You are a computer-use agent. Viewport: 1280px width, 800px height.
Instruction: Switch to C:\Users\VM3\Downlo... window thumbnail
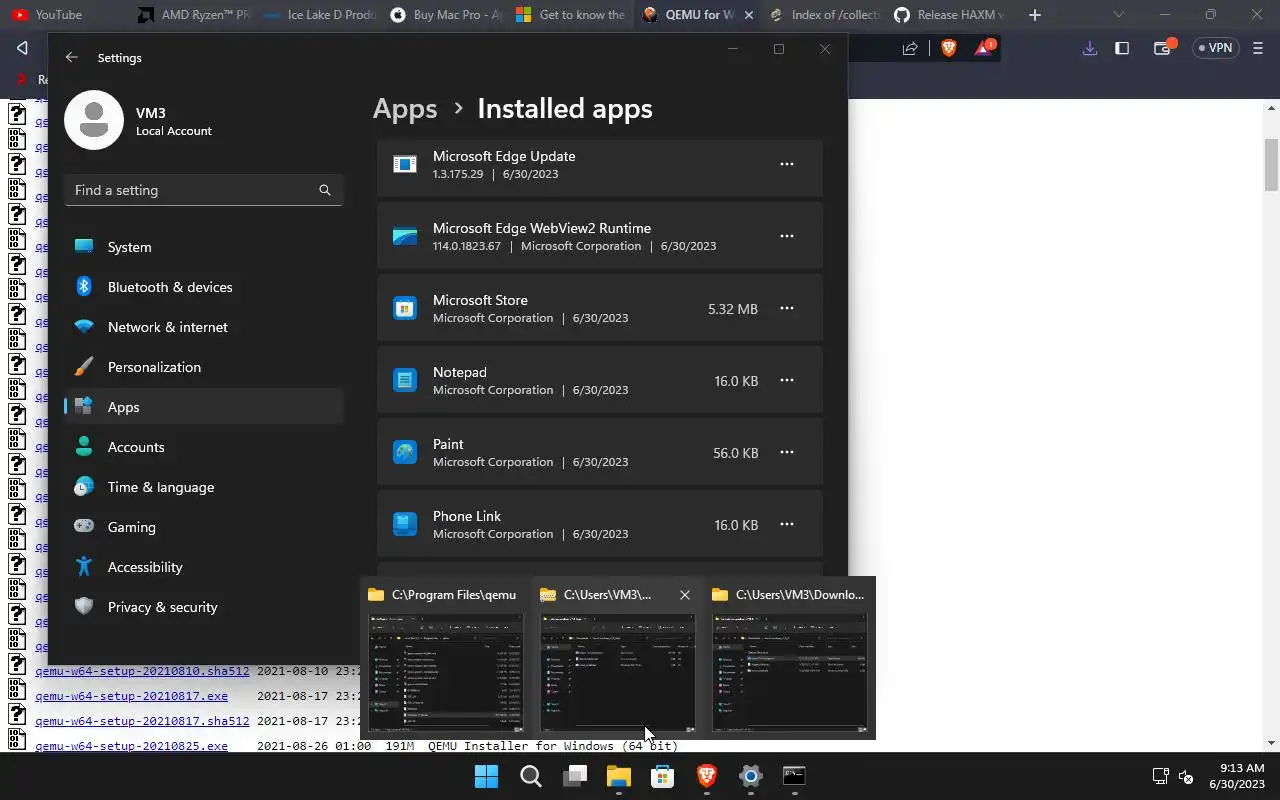790,658
